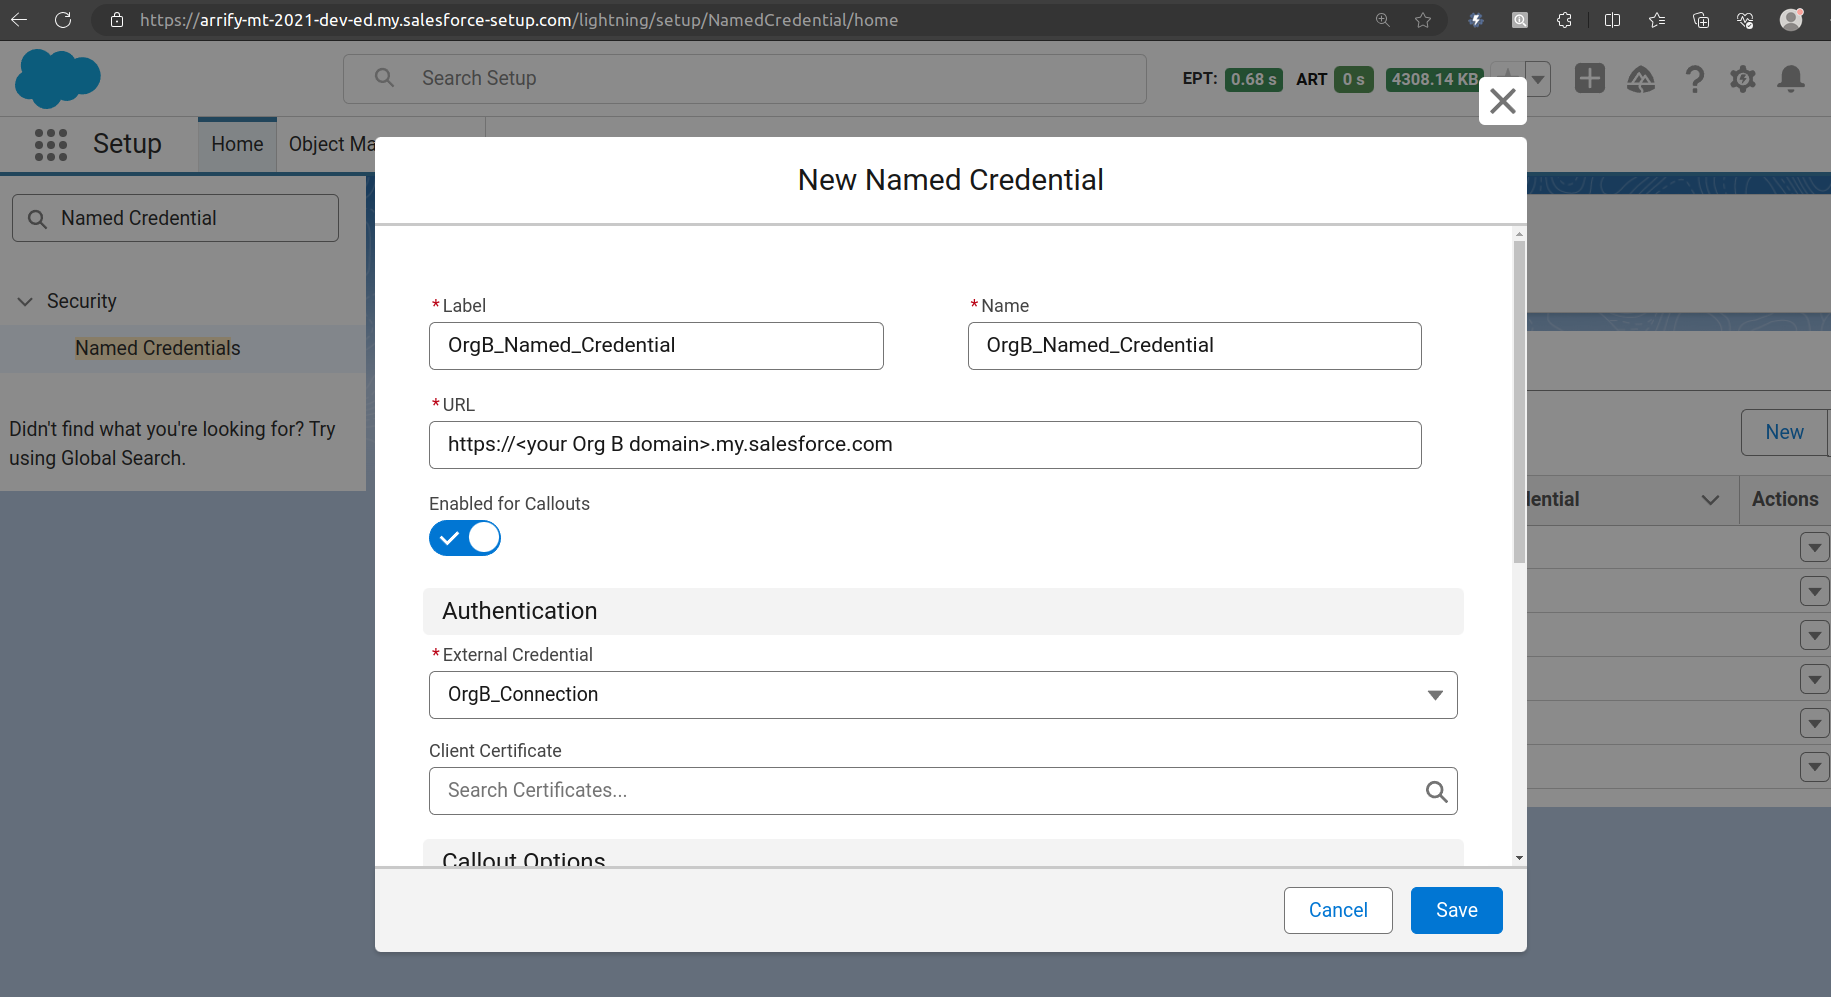Click the magnifier icon in Client Certificate field
The width and height of the screenshot is (1831, 997).
1437,791
